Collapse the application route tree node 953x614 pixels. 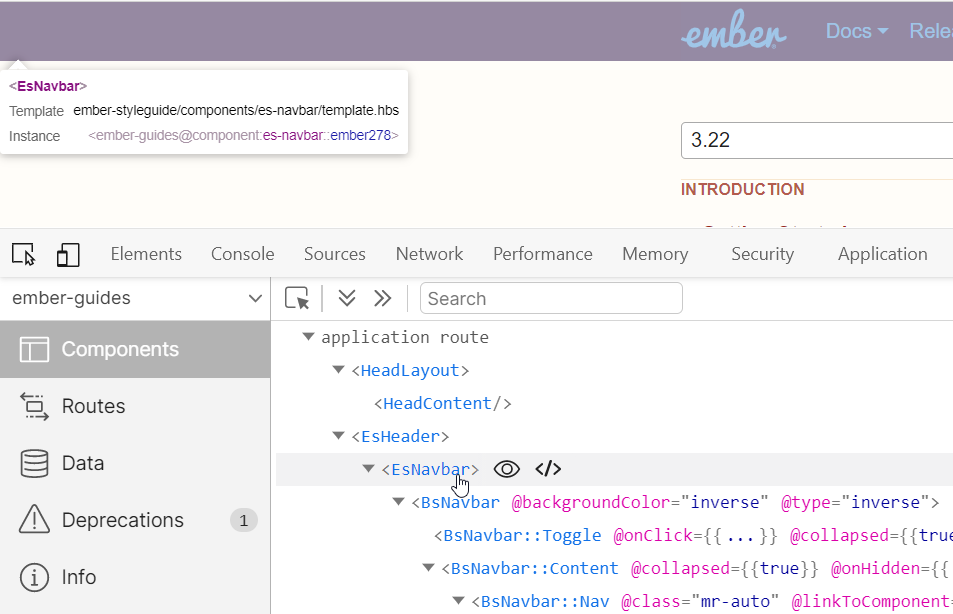[309, 338]
